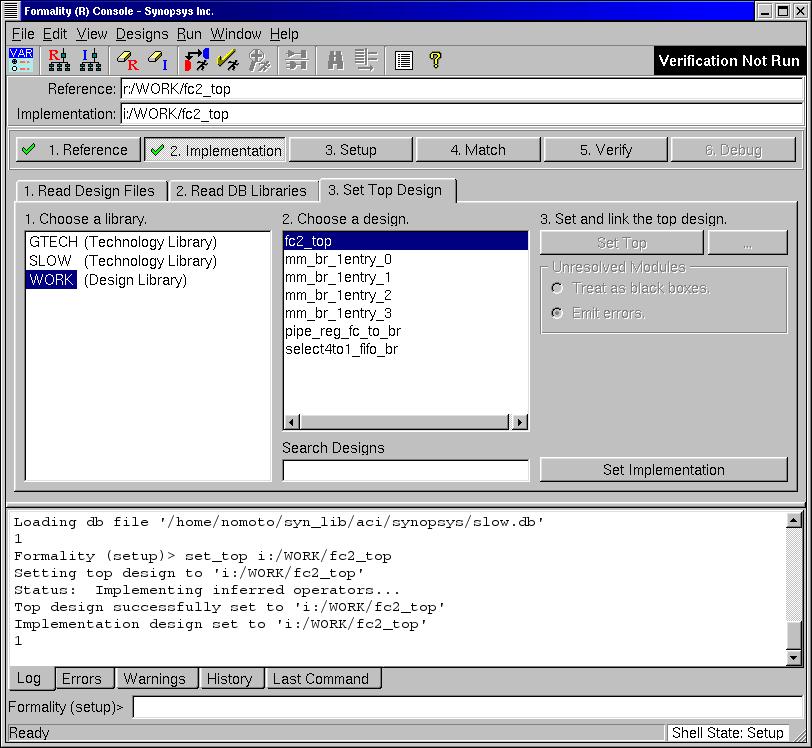Screen dimensions: 812x748
Task: Select the WORK design library
Action: [x=108, y=280]
